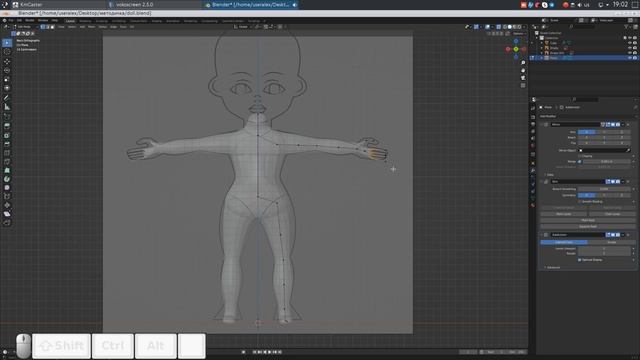This screenshot has height=360, width=640.
Task: Click the viewport zoom magnifier gizmo
Action: (523, 63)
